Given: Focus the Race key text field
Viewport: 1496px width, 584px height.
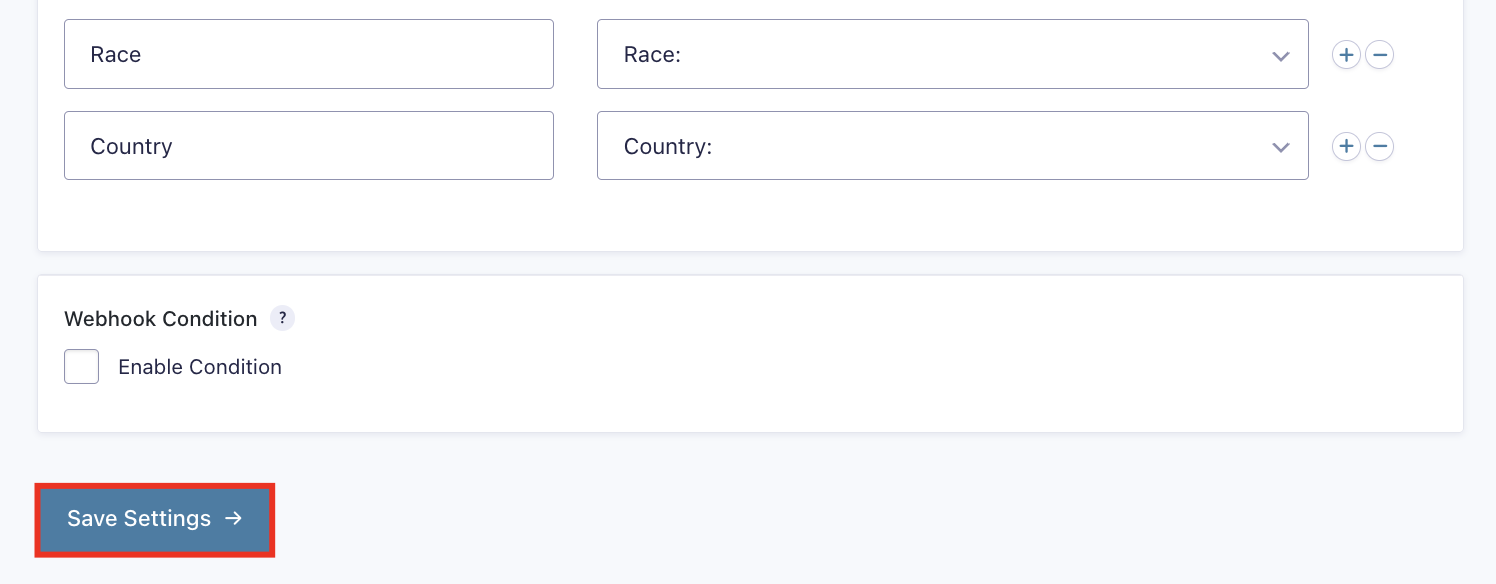Looking at the screenshot, I should [x=308, y=54].
